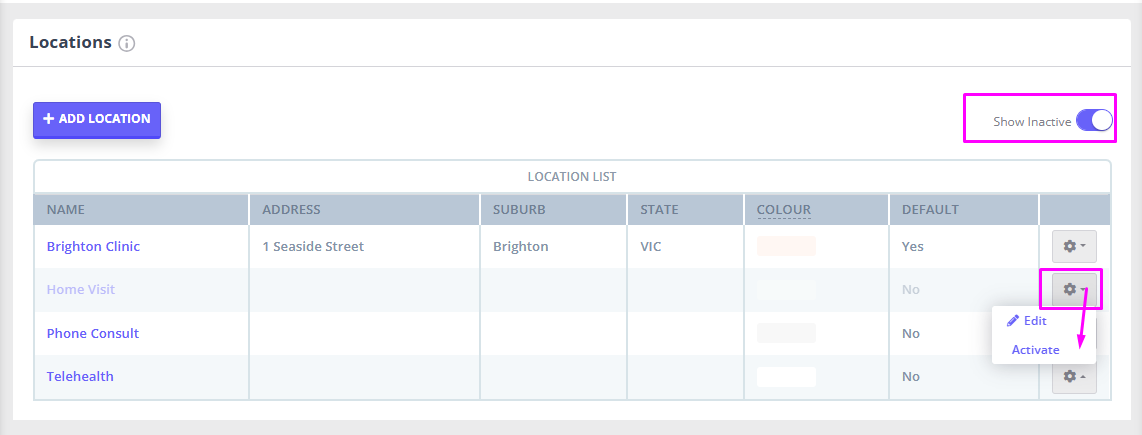Open the gear menu for Brighton Clinic
Viewport: 1142px width, 435px height.
[x=1074, y=246]
